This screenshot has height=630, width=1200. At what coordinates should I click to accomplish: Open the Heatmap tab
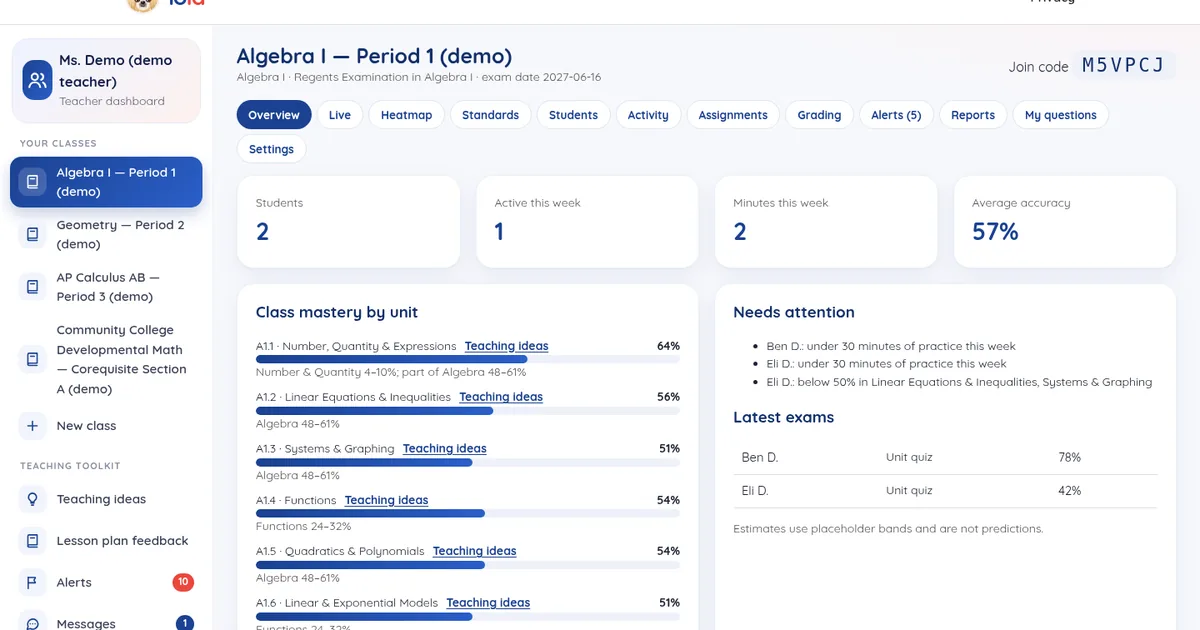coord(407,115)
